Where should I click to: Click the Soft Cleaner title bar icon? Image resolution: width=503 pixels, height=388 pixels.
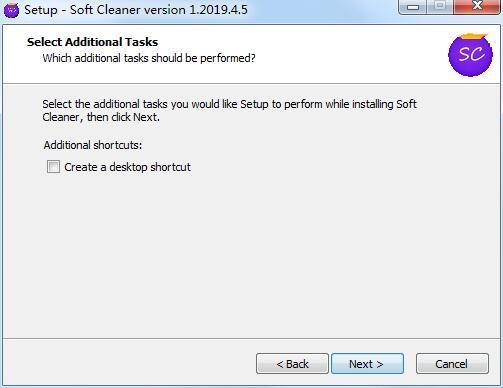[12, 10]
